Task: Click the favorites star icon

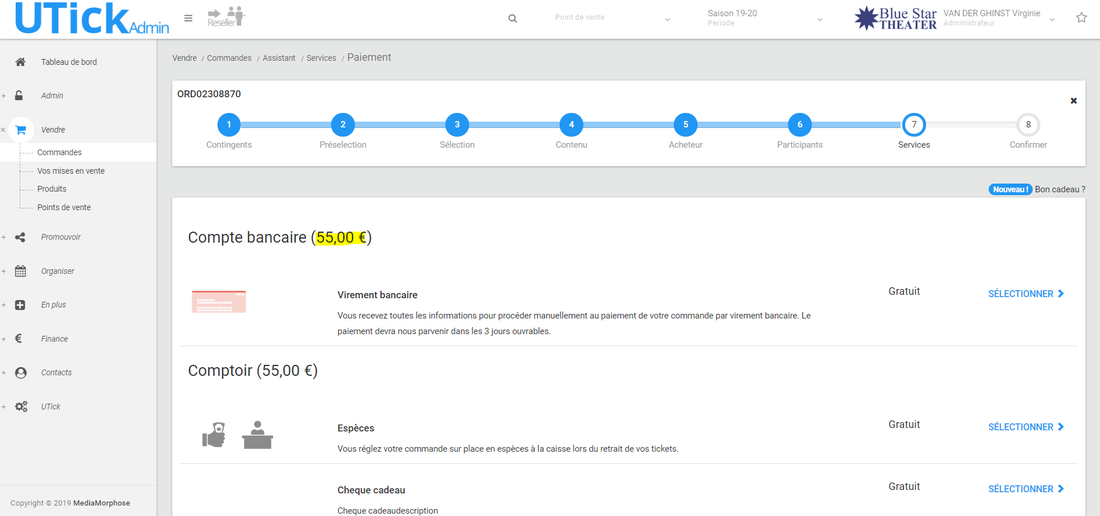Action: pyautogui.click(x=1081, y=18)
